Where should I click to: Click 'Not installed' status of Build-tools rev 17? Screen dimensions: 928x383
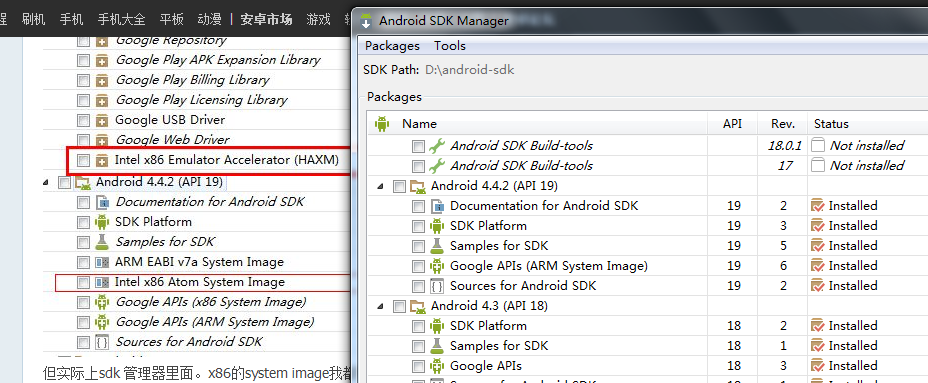point(866,166)
